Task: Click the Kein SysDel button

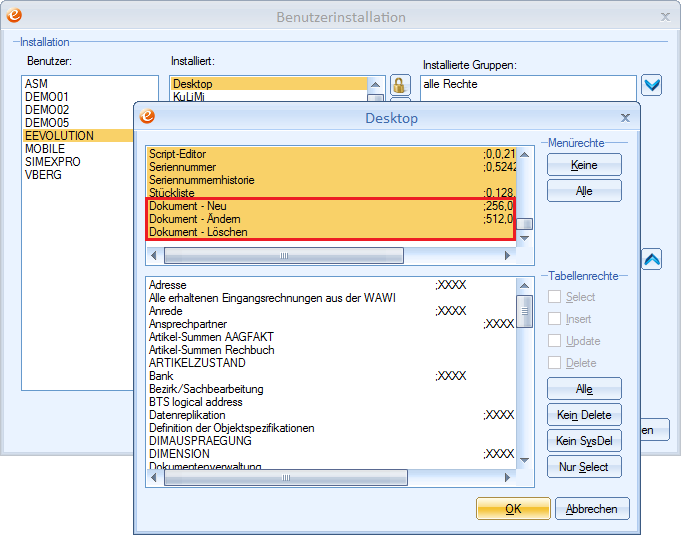Action: click(584, 441)
